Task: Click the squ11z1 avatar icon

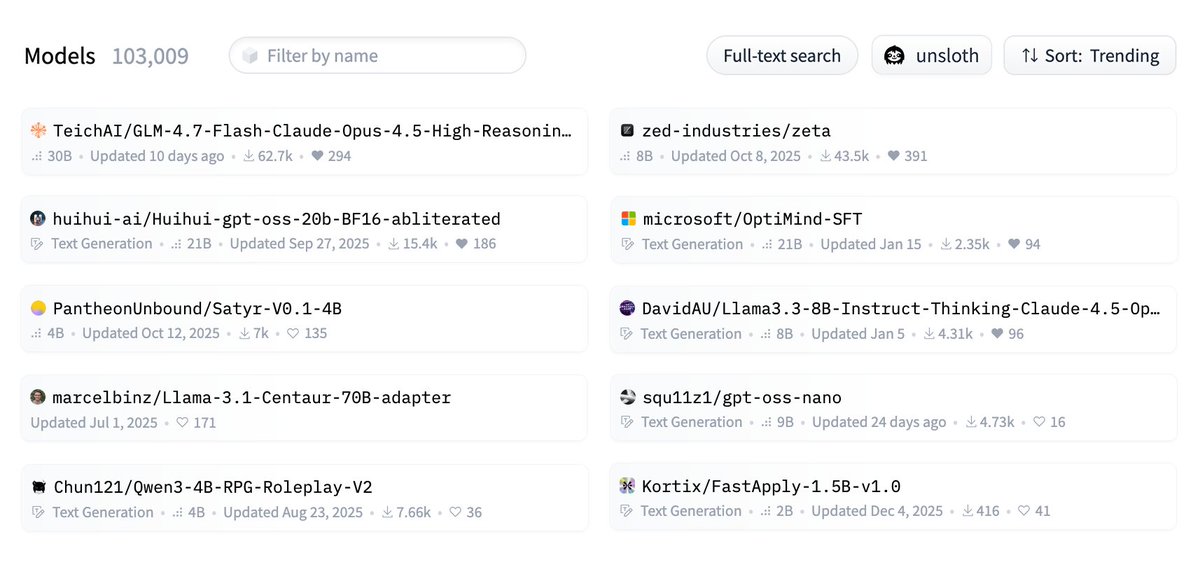Action: [x=628, y=397]
